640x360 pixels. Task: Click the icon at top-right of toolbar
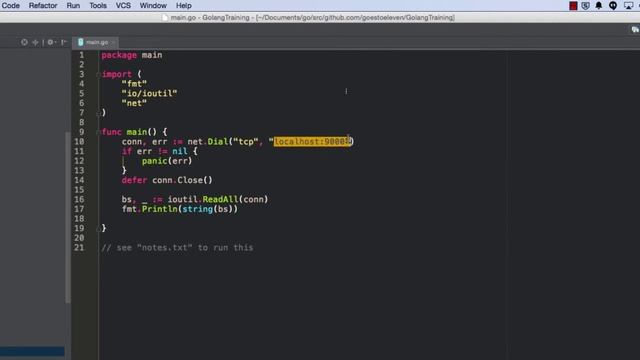click(635, 30)
